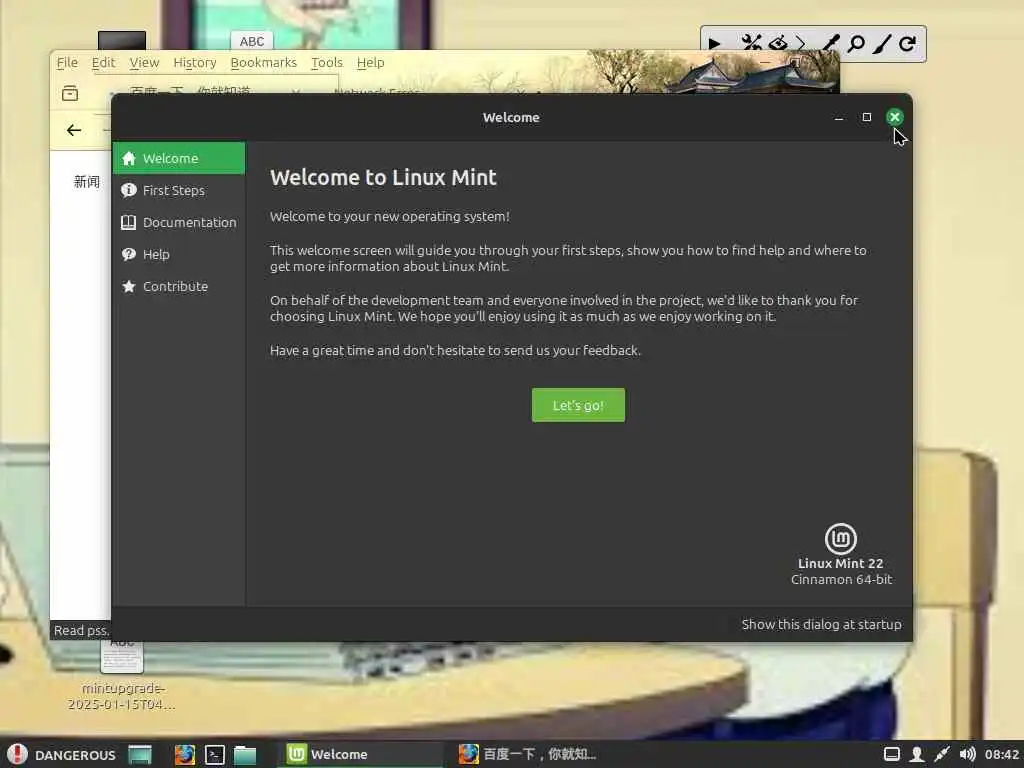The width and height of the screenshot is (1024, 768).
Task: Open Firefox View menu
Action: click(144, 63)
